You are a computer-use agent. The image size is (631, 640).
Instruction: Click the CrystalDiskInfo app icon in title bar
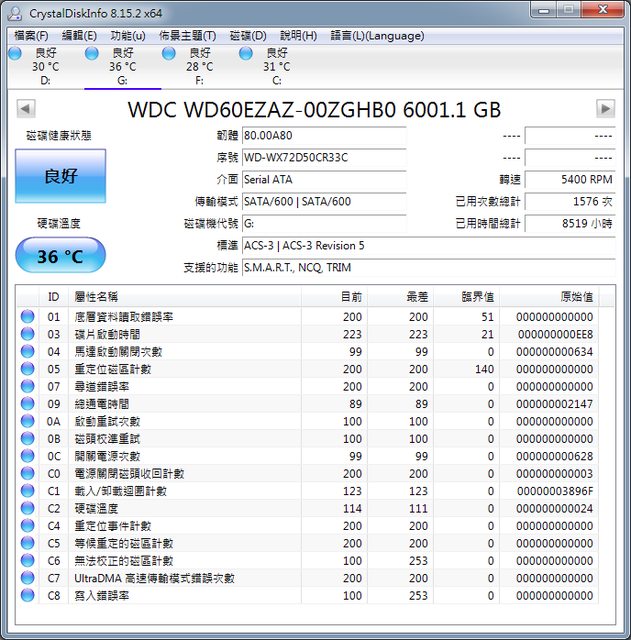(14, 10)
